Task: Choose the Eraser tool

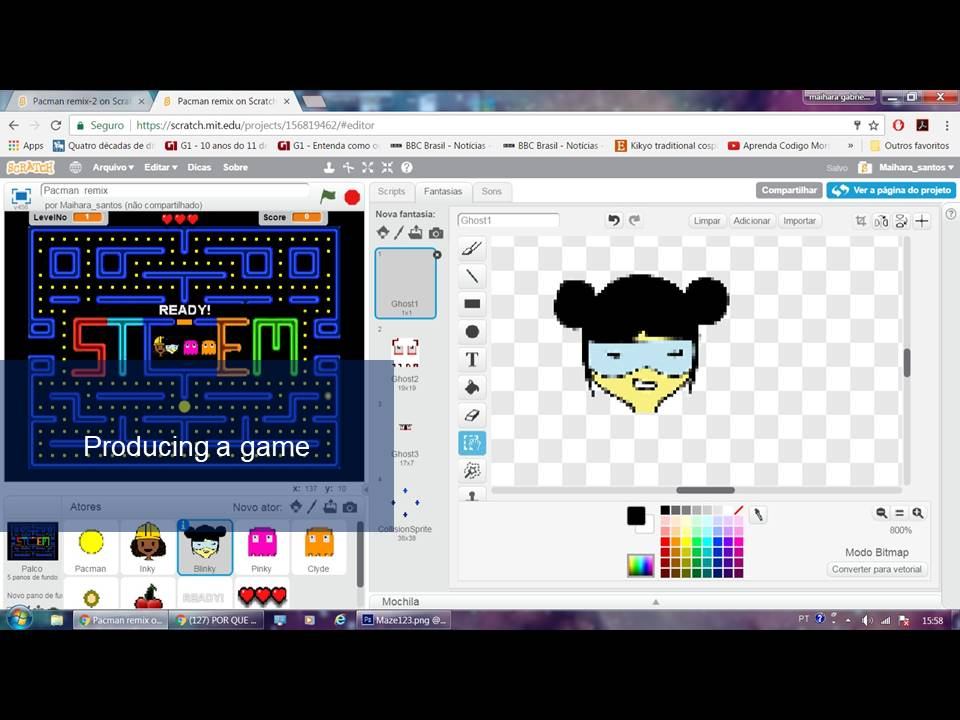Action: tap(472, 415)
